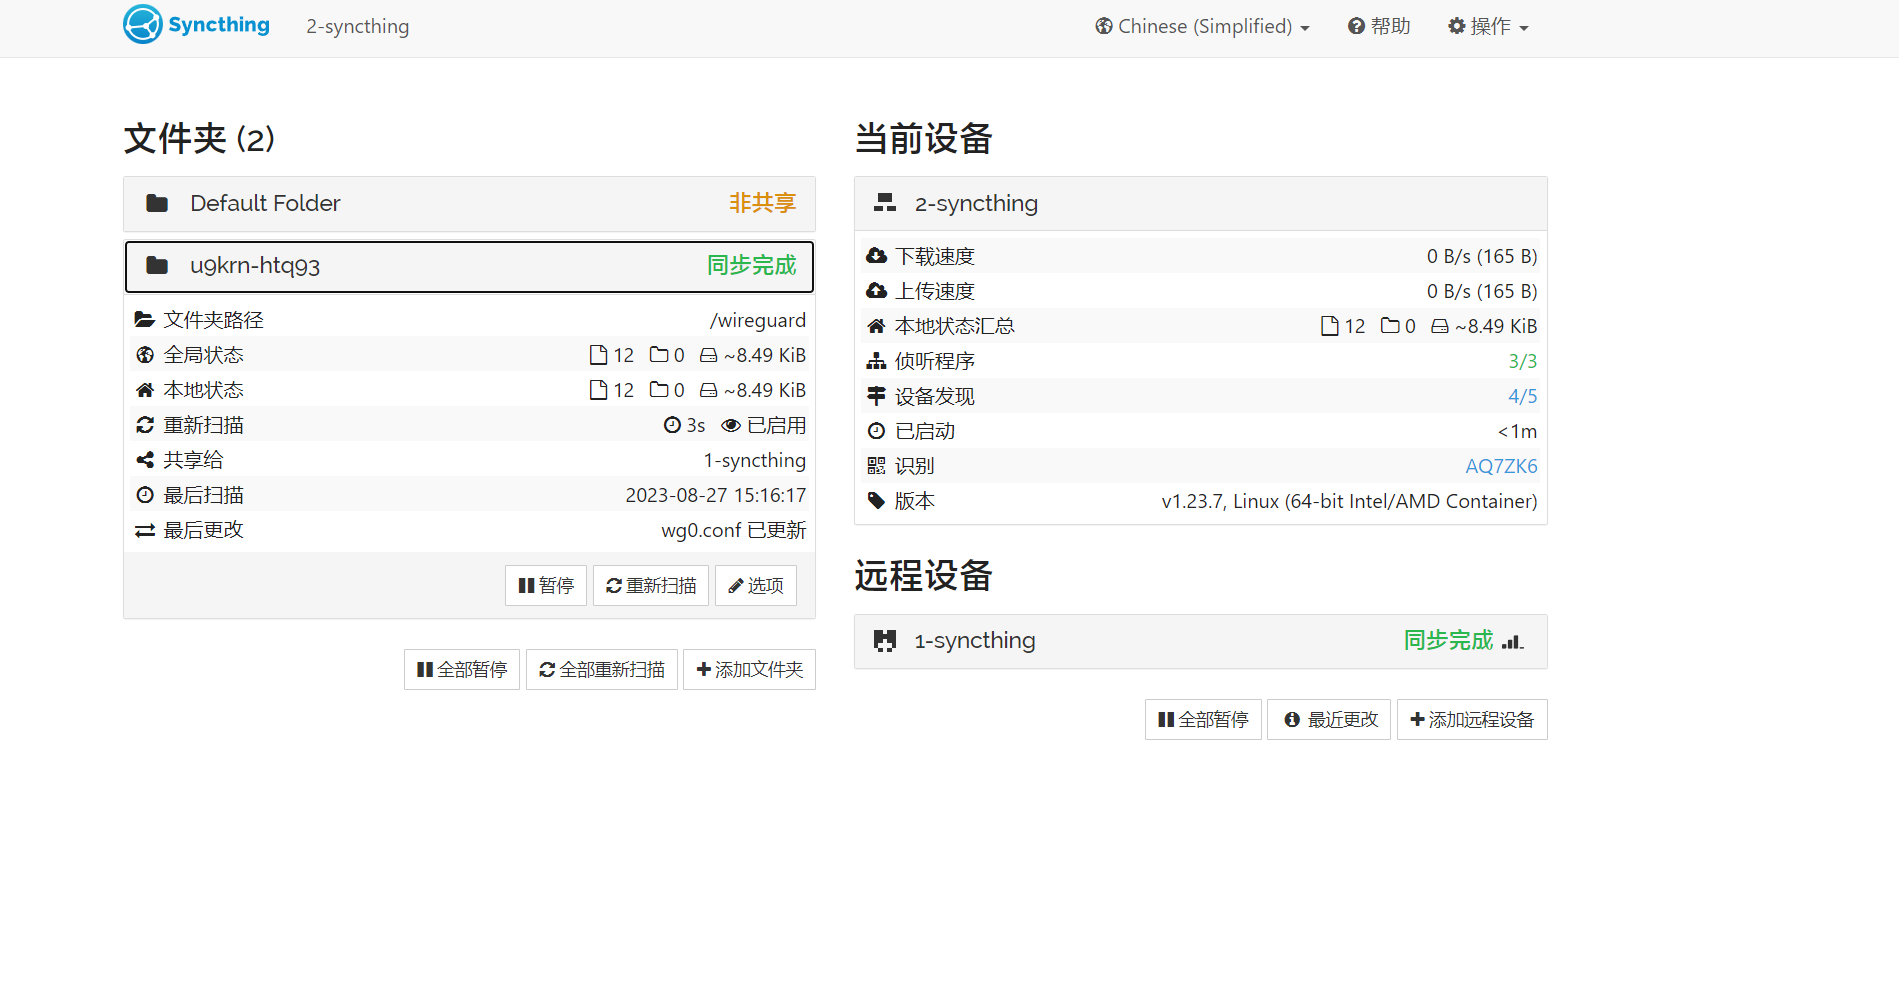Open the device ID link AQ7ZK6
Viewport: 1899px width, 989px height.
pyautogui.click(x=1501, y=466)
